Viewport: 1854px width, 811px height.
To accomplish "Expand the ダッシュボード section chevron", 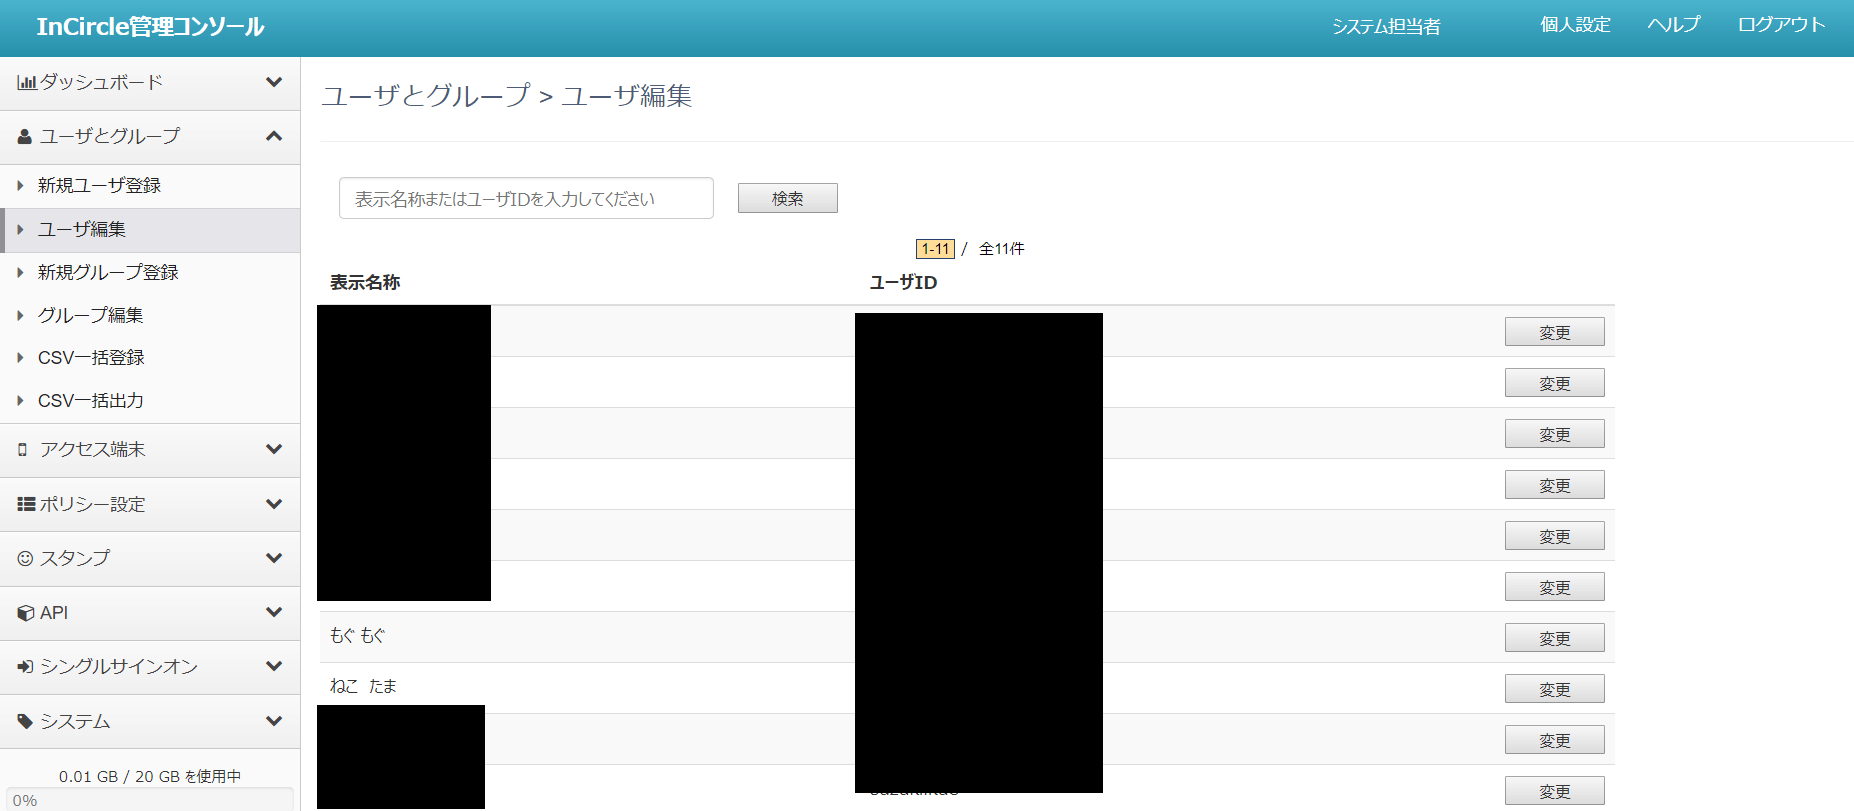I will 274,82.
